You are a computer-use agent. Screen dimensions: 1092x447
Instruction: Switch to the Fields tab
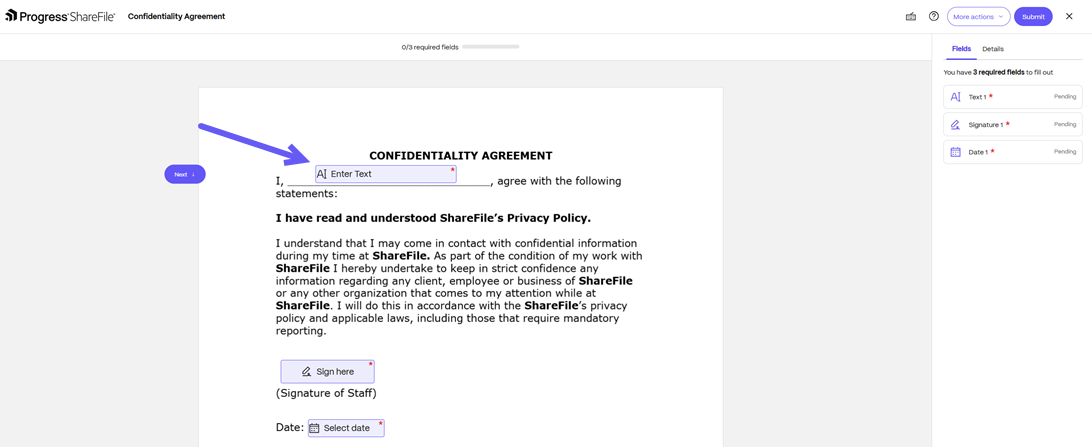point(961,49)
